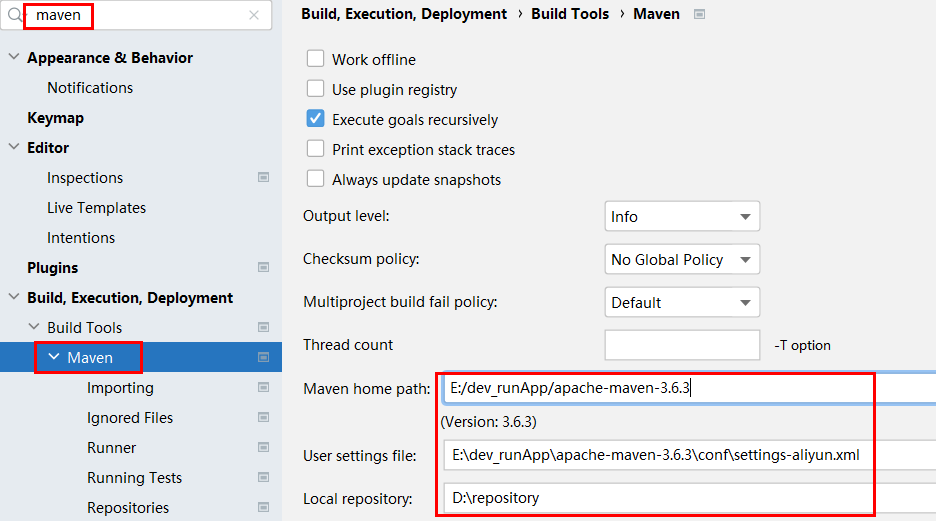Click project-level icon beside Plugins
Viewport: 936px width, 521px height.
click(x=263, y=267)
